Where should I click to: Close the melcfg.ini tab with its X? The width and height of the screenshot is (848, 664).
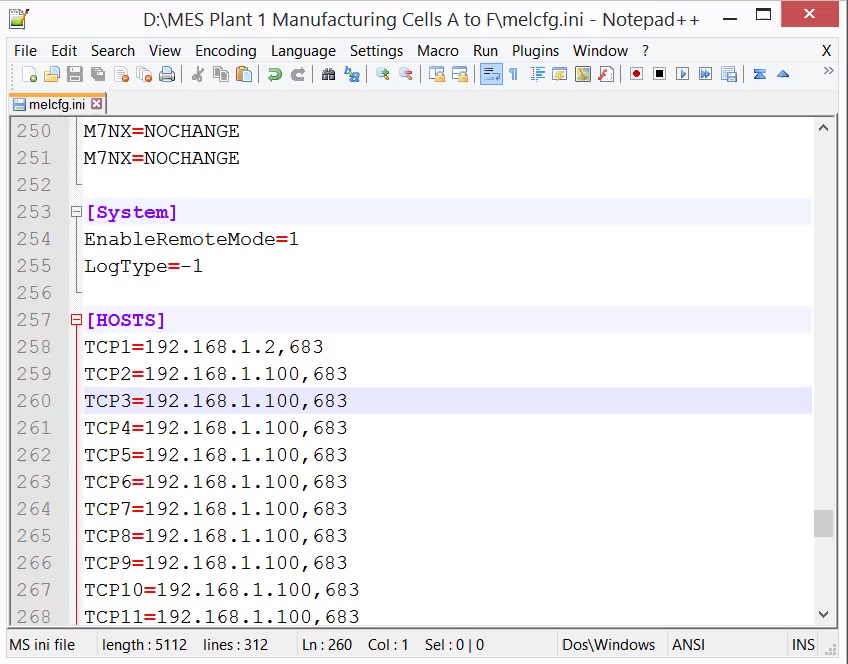[96, 104]
